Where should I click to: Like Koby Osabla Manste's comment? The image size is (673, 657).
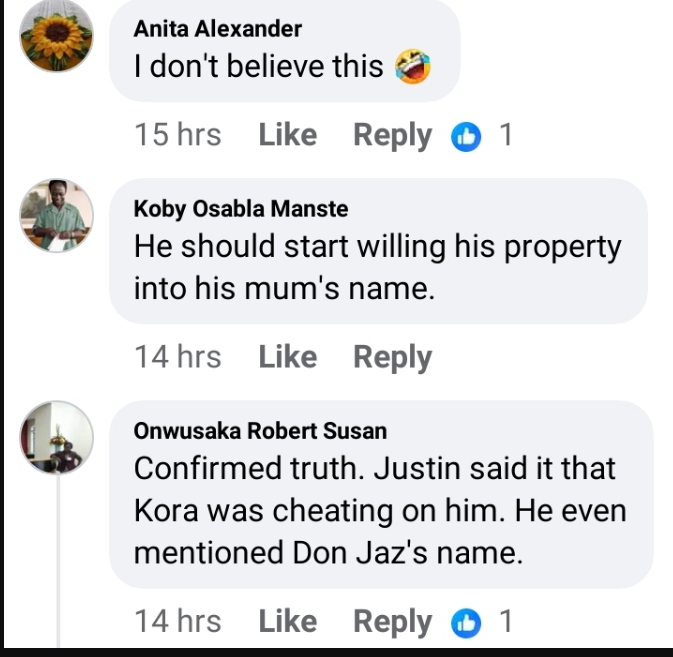click(287, 357)
